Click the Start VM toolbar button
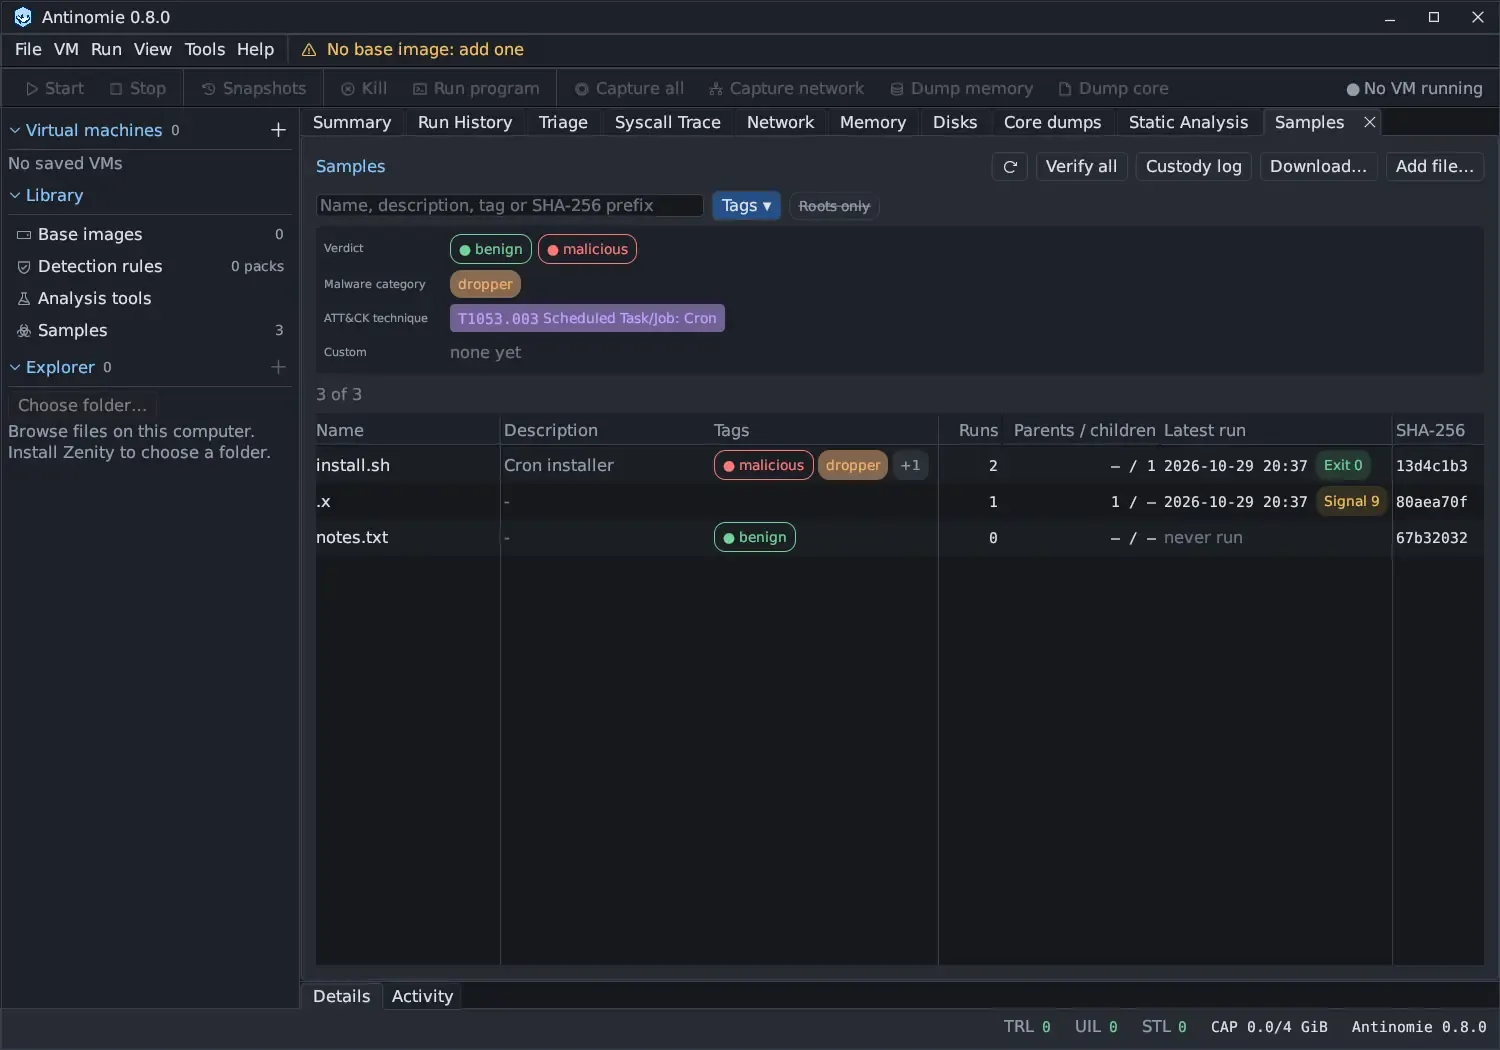The width and height of the screenshot is (1500, 1050). (55, 89)
